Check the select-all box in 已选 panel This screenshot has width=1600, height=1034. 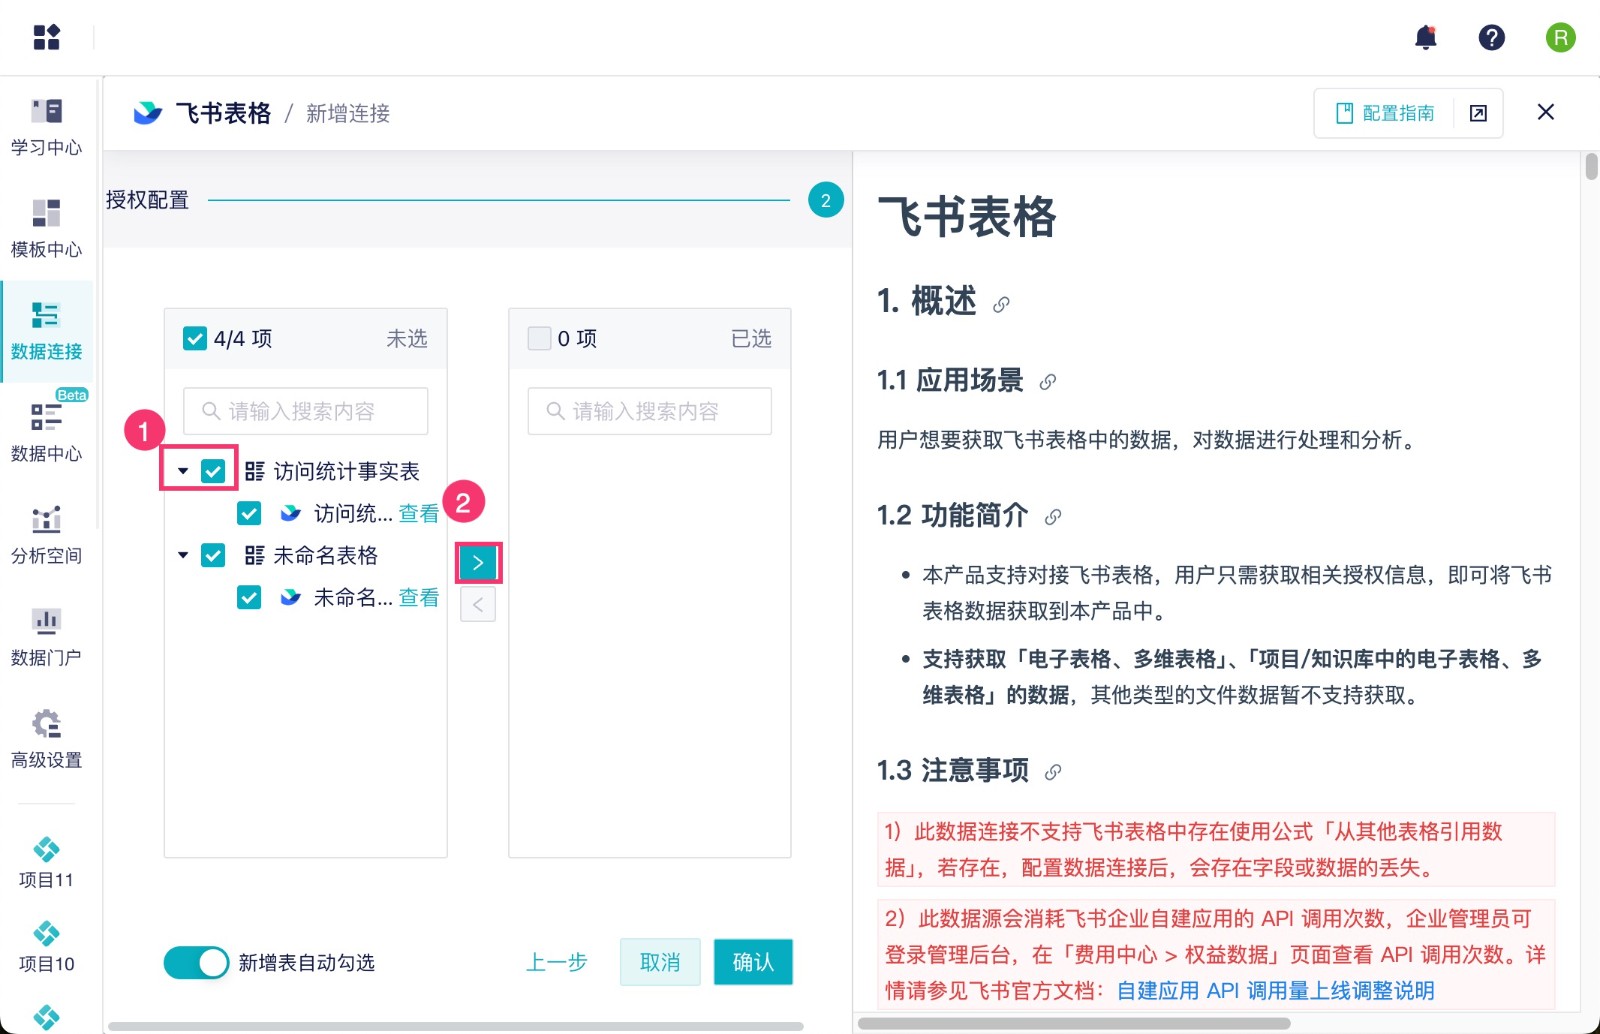(x=539, y=339)
